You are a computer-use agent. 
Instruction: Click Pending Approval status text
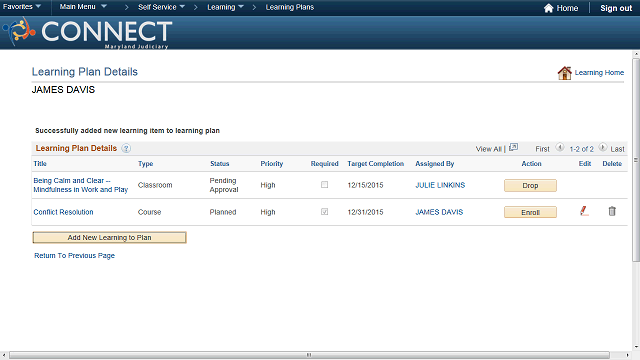224,185
